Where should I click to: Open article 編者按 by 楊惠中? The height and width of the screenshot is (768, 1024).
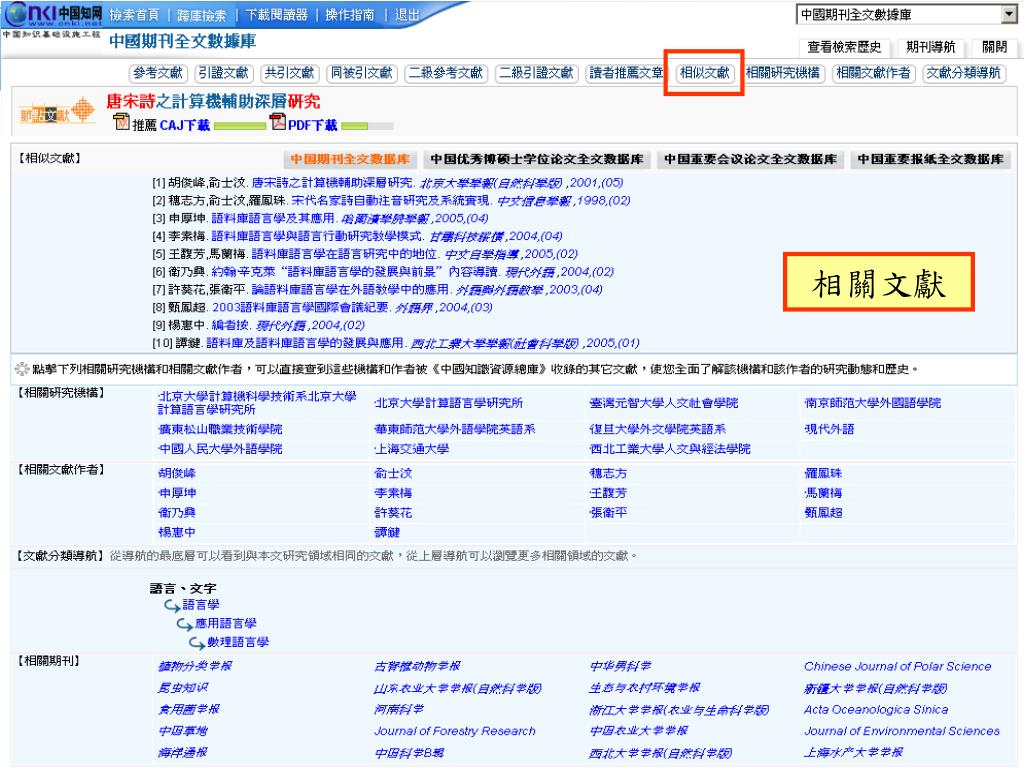[230, 325]
